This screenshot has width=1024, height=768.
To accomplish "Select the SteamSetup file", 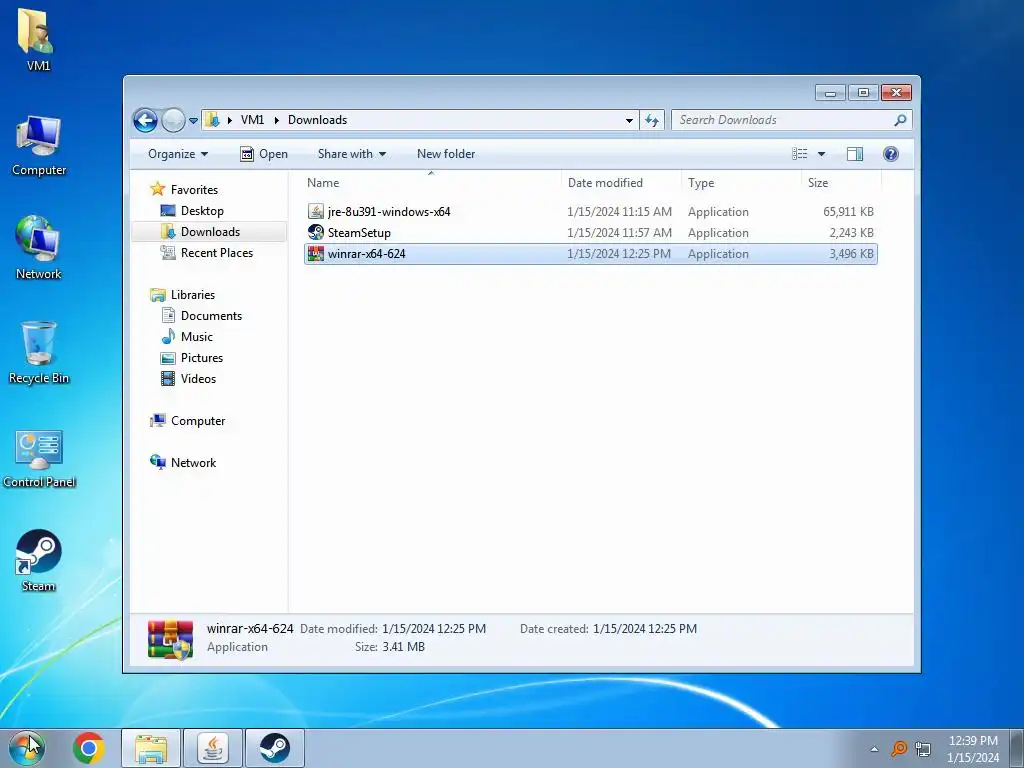I will coord(590,232).
